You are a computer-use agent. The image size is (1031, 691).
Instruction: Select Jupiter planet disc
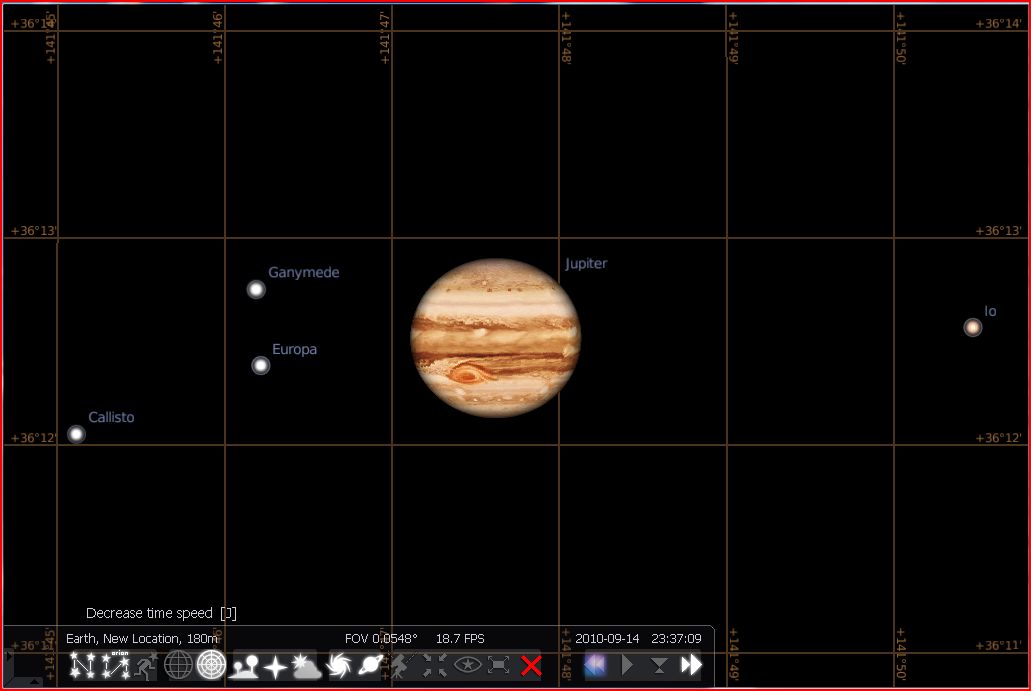coord(495,338)
